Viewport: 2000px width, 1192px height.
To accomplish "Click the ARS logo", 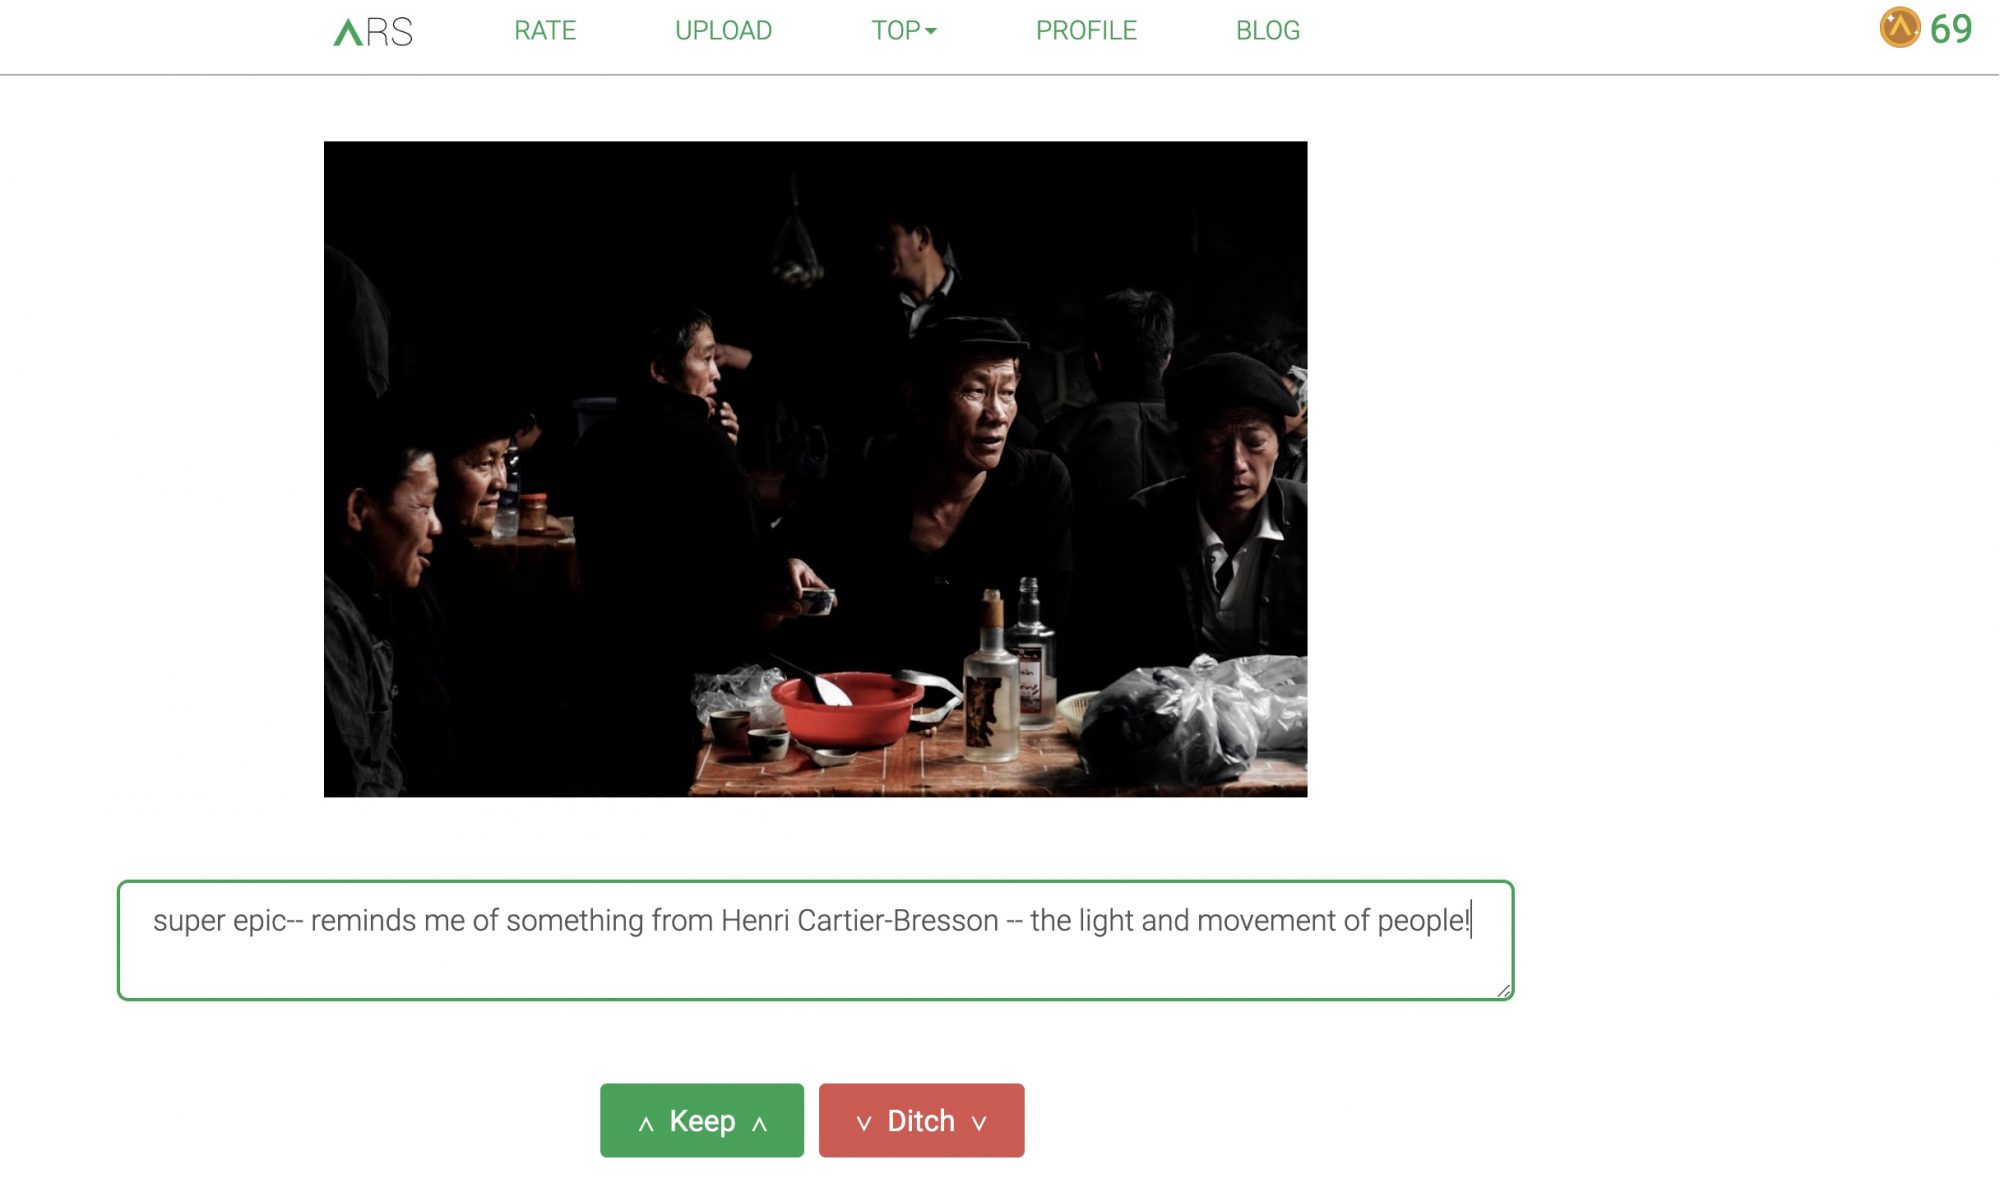I will (372, 32).
